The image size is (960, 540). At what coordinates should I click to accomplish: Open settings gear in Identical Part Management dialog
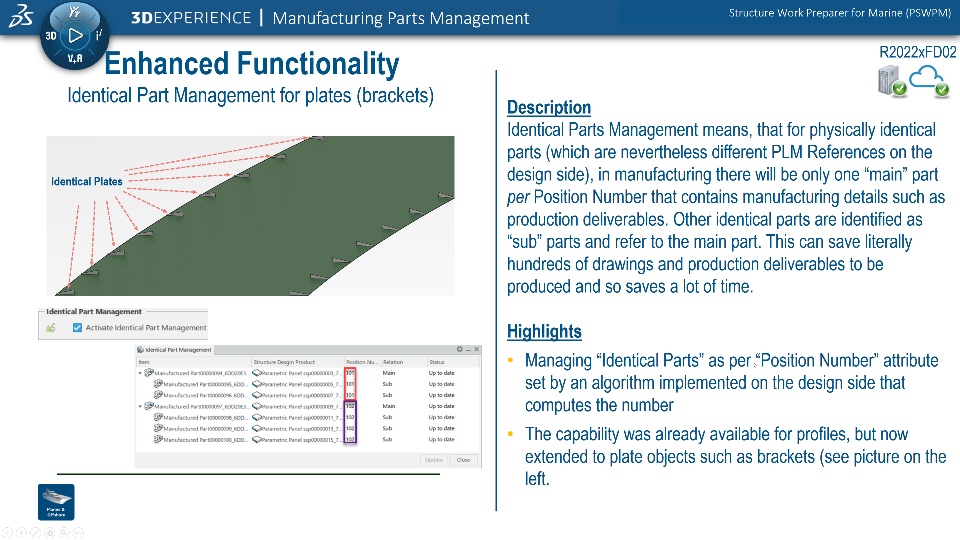[x=459, y=349]
